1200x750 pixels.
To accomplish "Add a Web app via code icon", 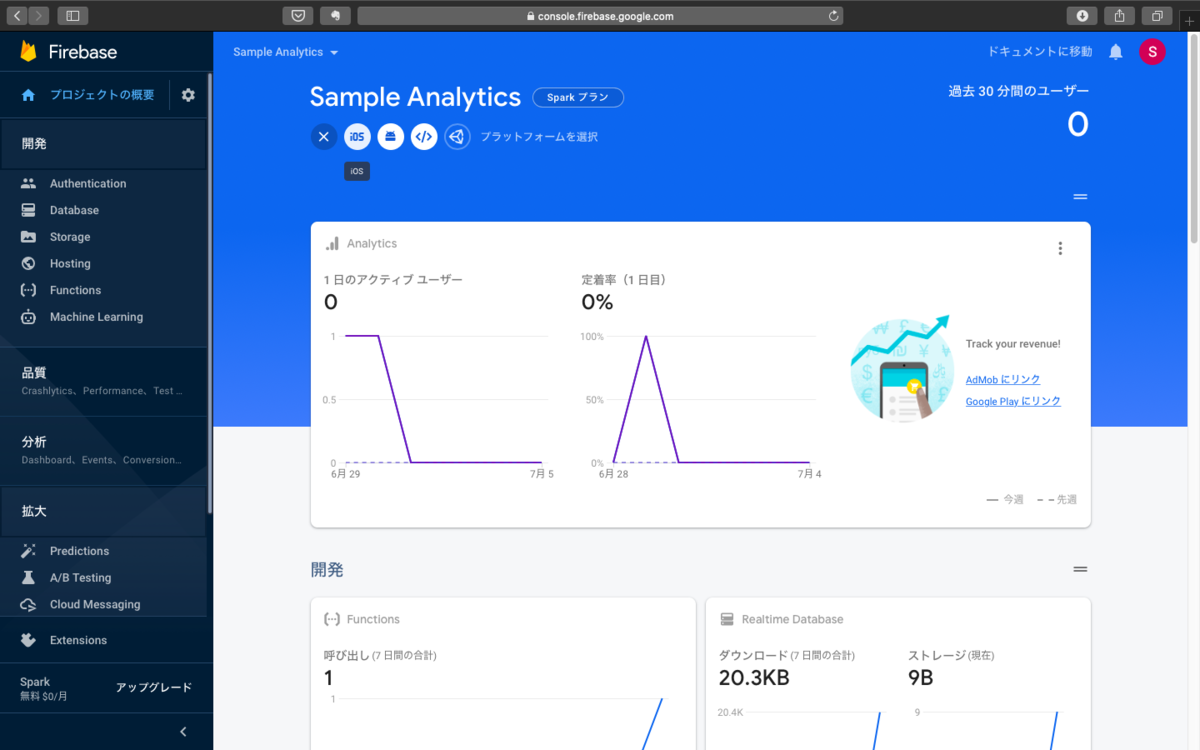I will [424, 137].
